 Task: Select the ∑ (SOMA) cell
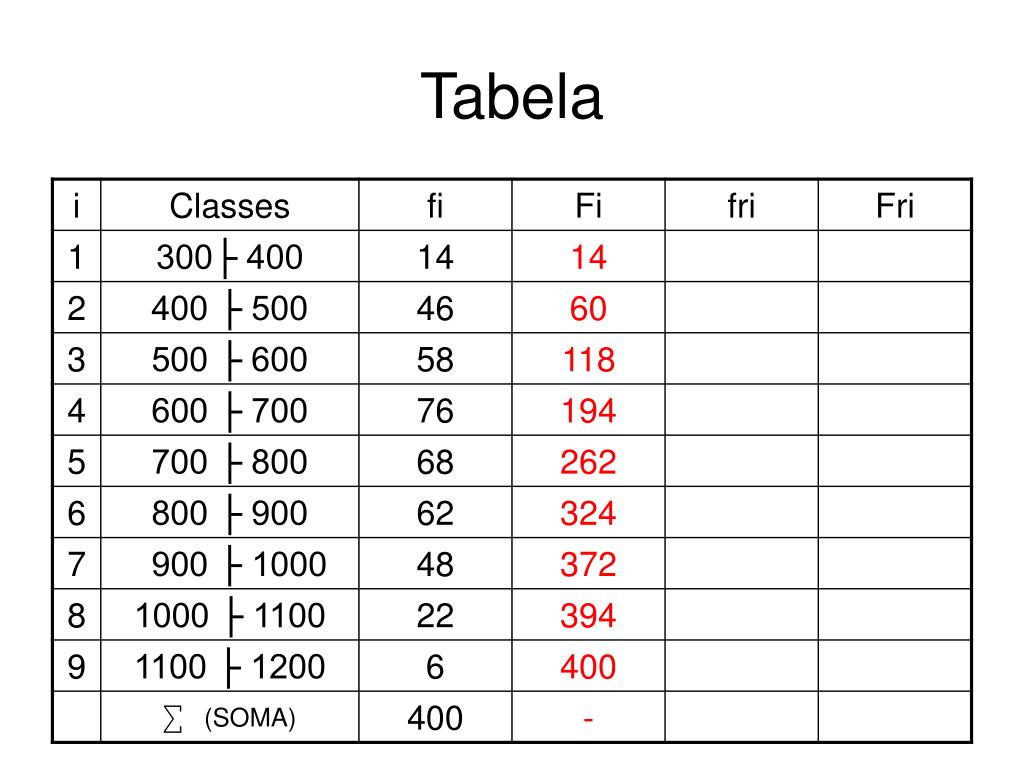(x=229, y=718)
